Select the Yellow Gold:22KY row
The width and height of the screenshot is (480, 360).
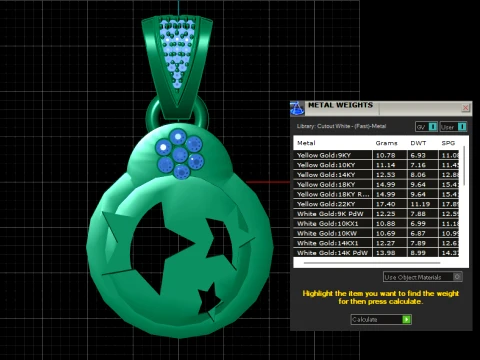[x=376, y=204]
